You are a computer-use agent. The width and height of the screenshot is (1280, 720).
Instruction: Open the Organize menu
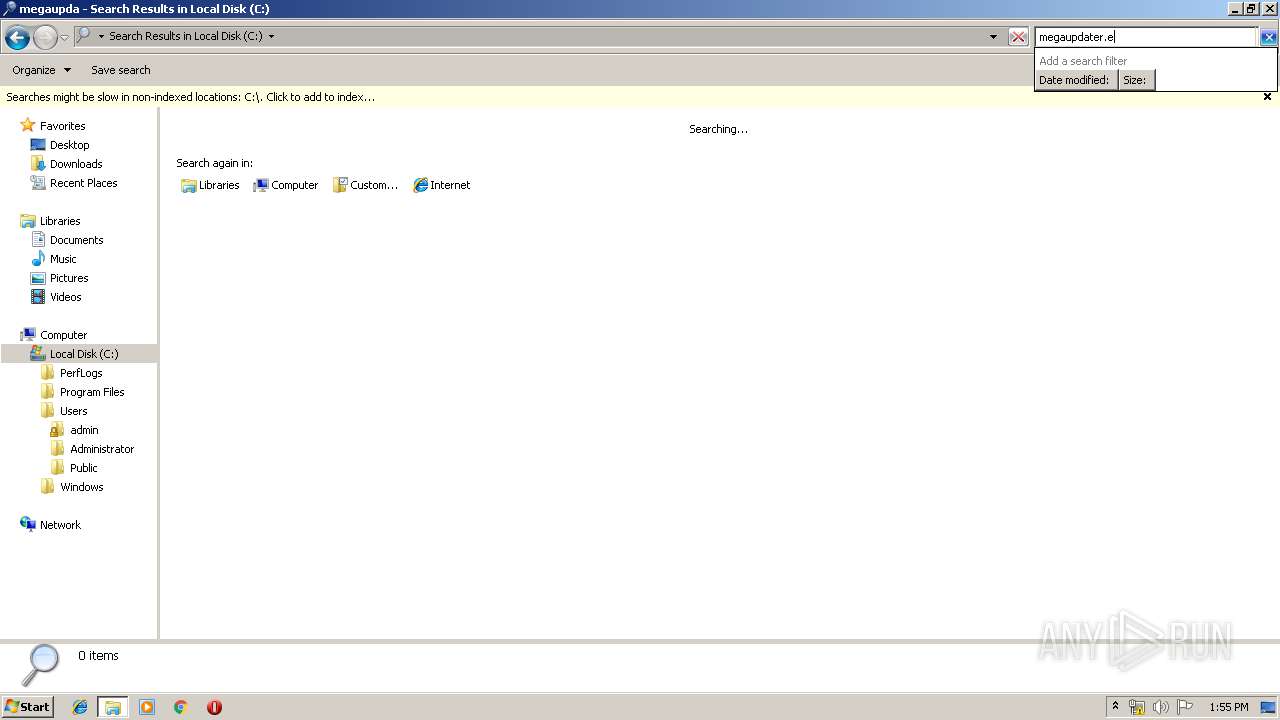pyautogui.click(x=41, y=70)
